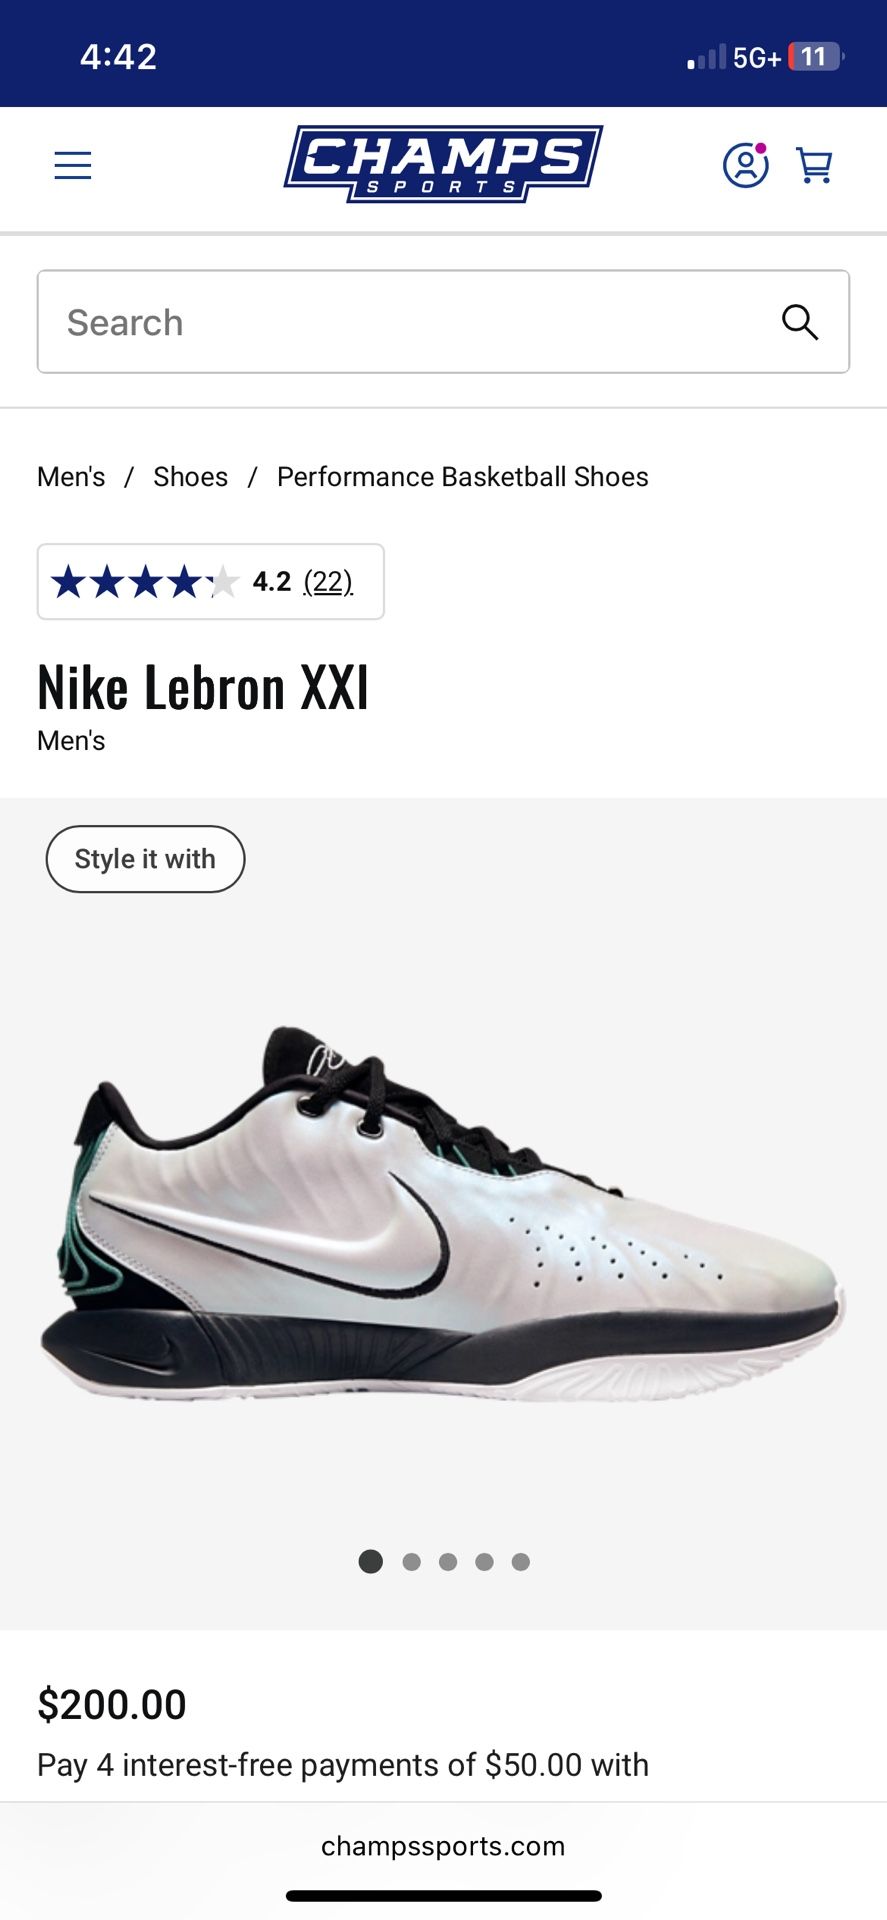887x1920 pixels.
Task: Open the user account profile icon
Action: (x=746, y=165)
